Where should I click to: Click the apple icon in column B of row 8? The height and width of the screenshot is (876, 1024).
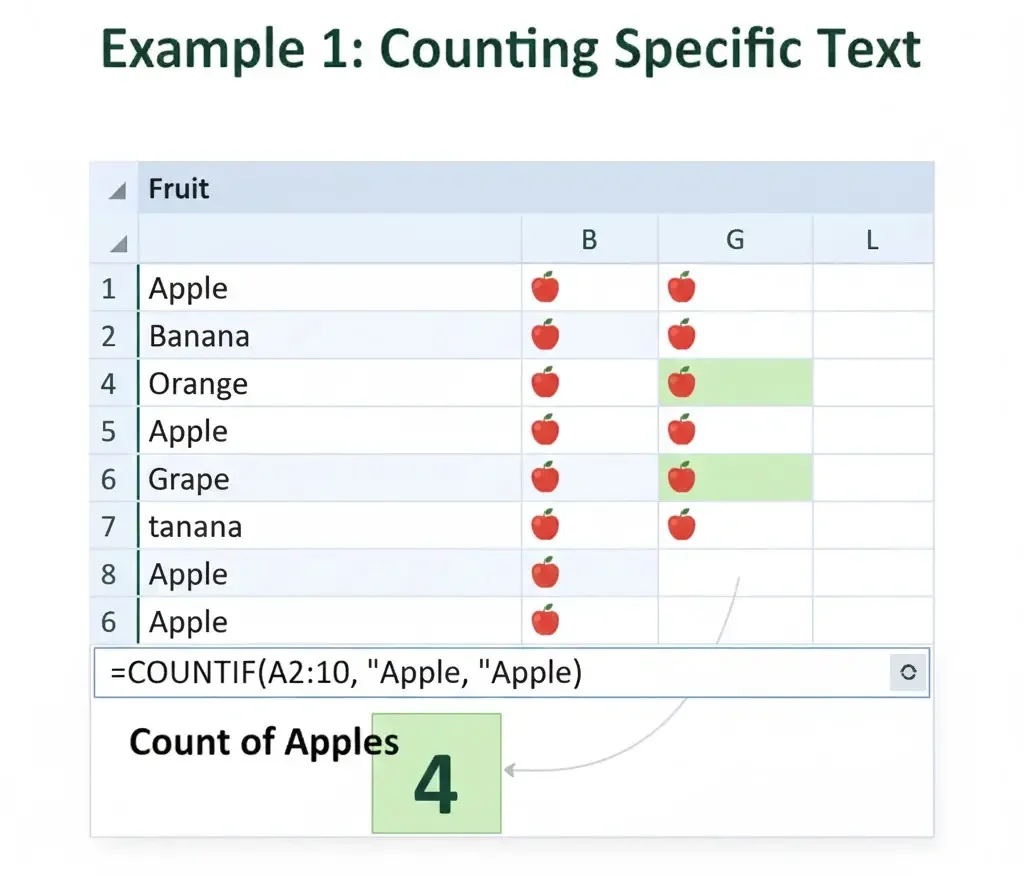point(545,573)
